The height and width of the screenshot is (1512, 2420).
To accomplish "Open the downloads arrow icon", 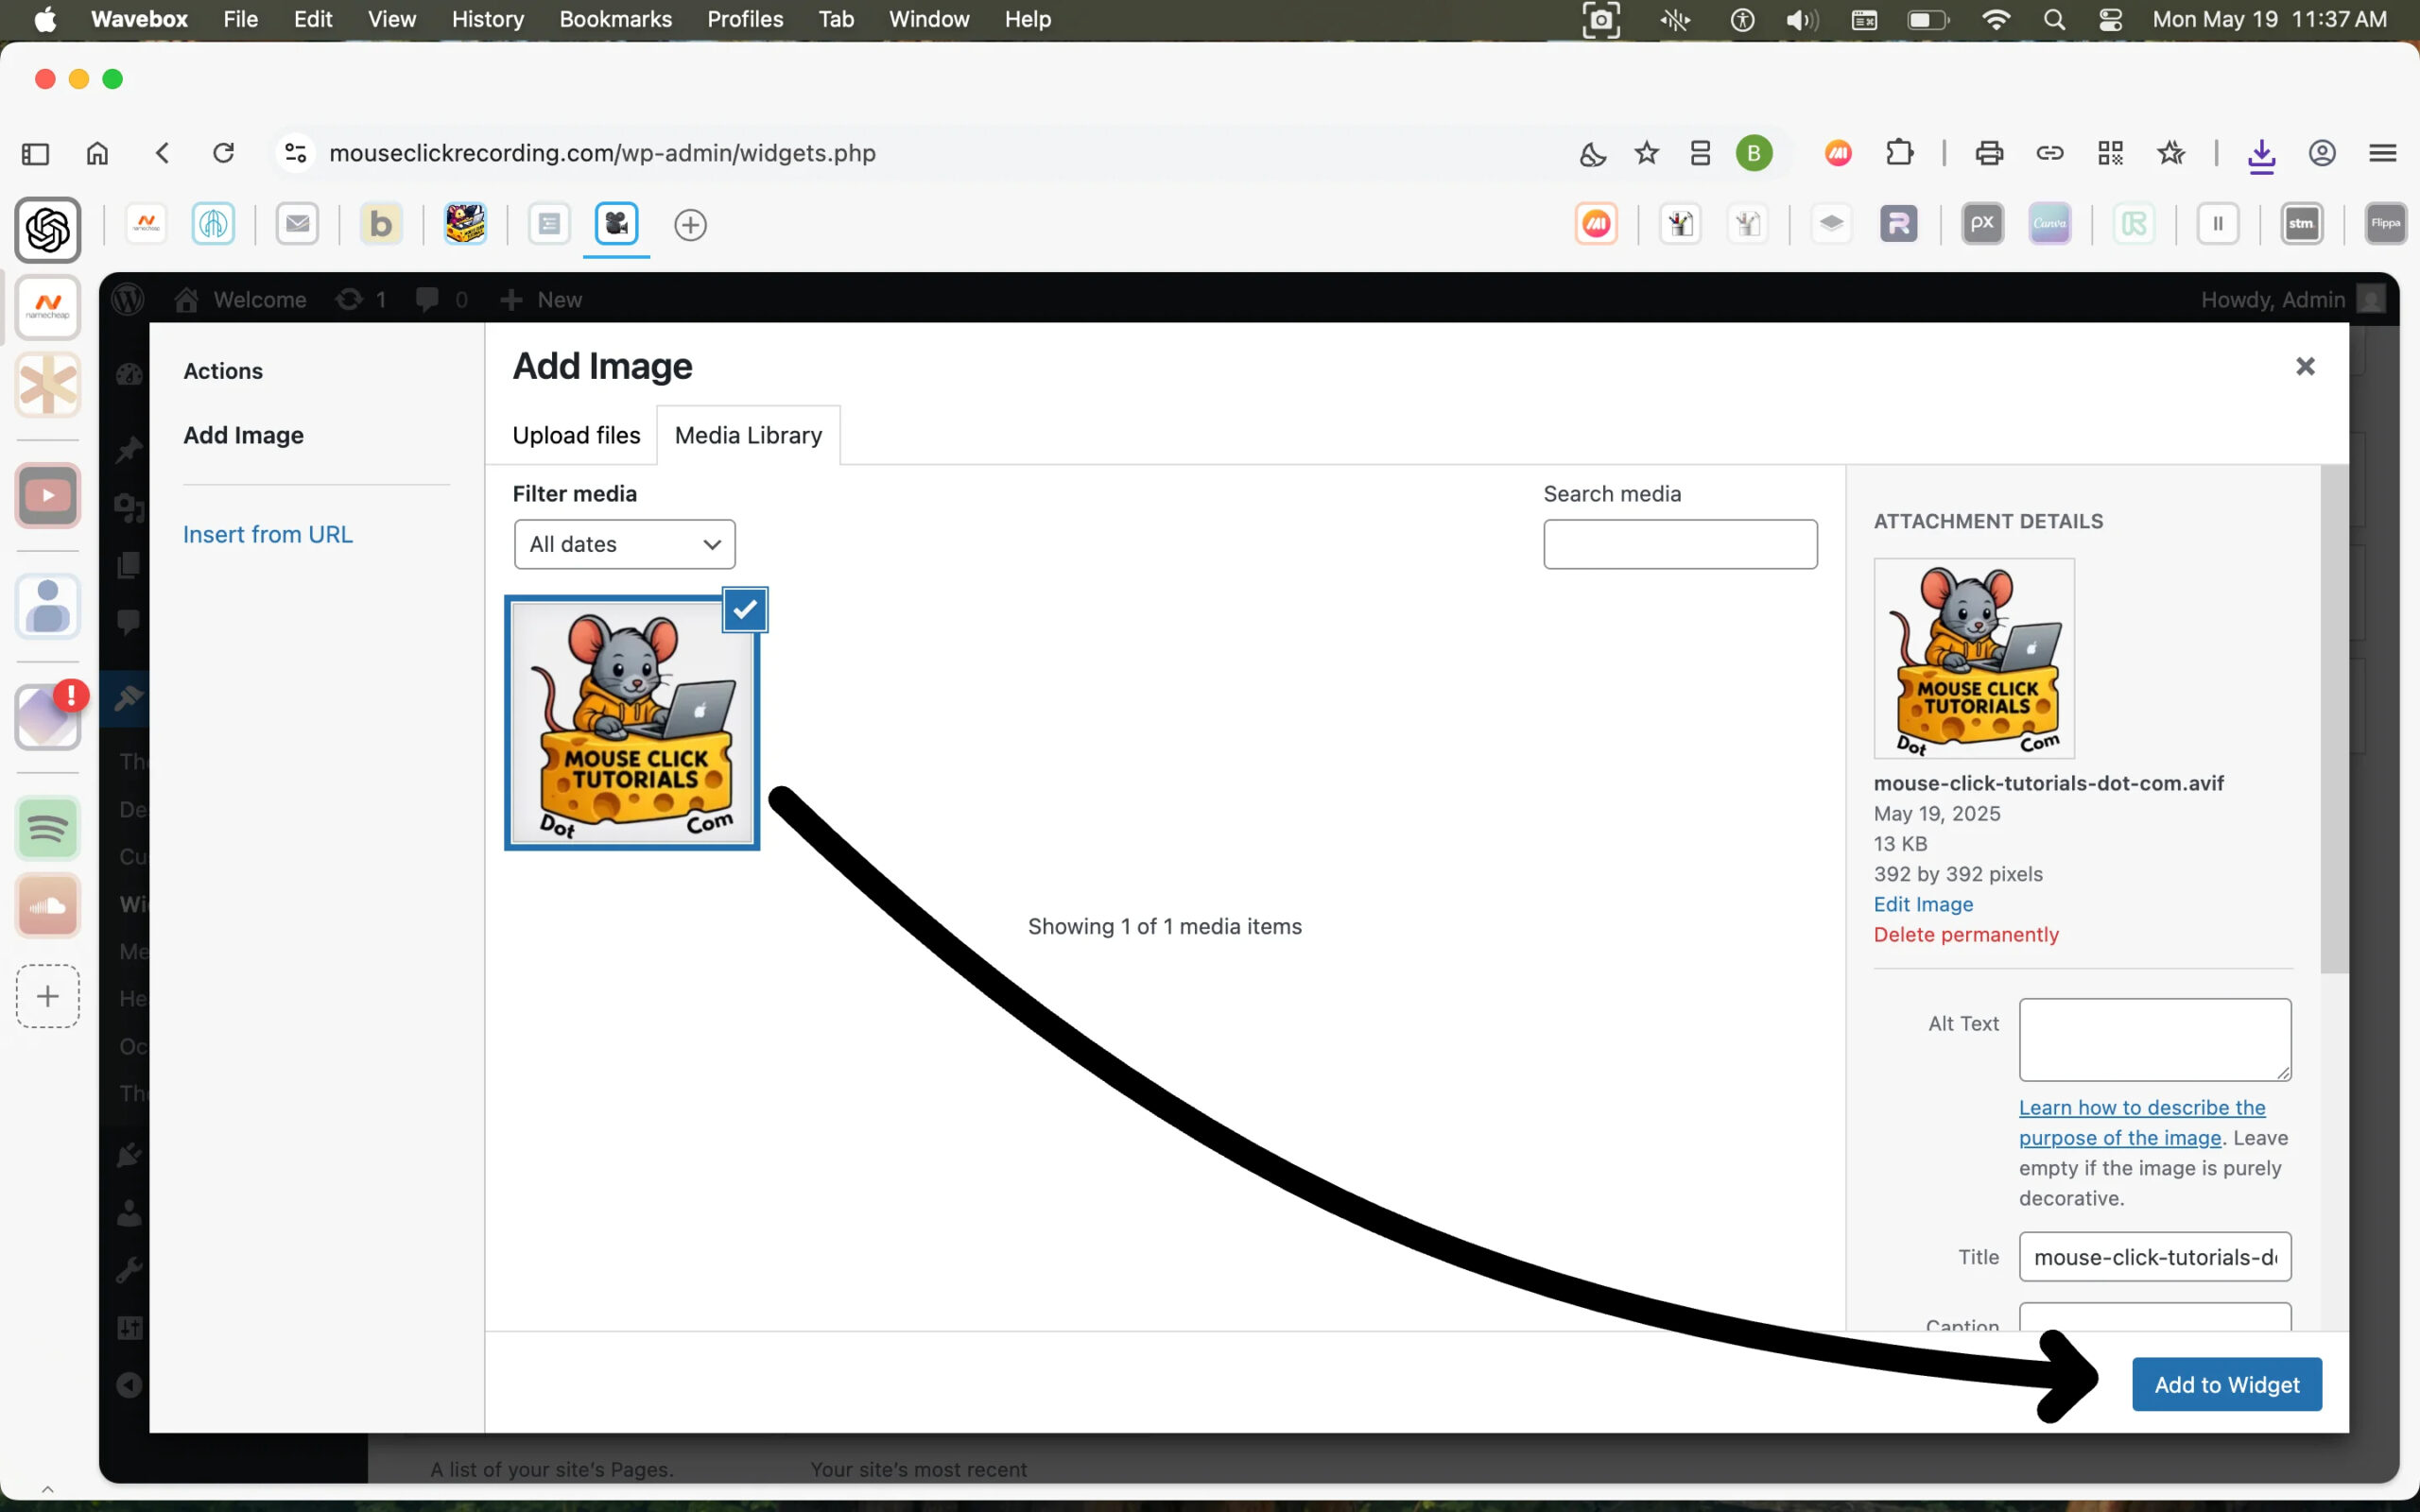I will pyautogui.click(x=2261, y=154).
